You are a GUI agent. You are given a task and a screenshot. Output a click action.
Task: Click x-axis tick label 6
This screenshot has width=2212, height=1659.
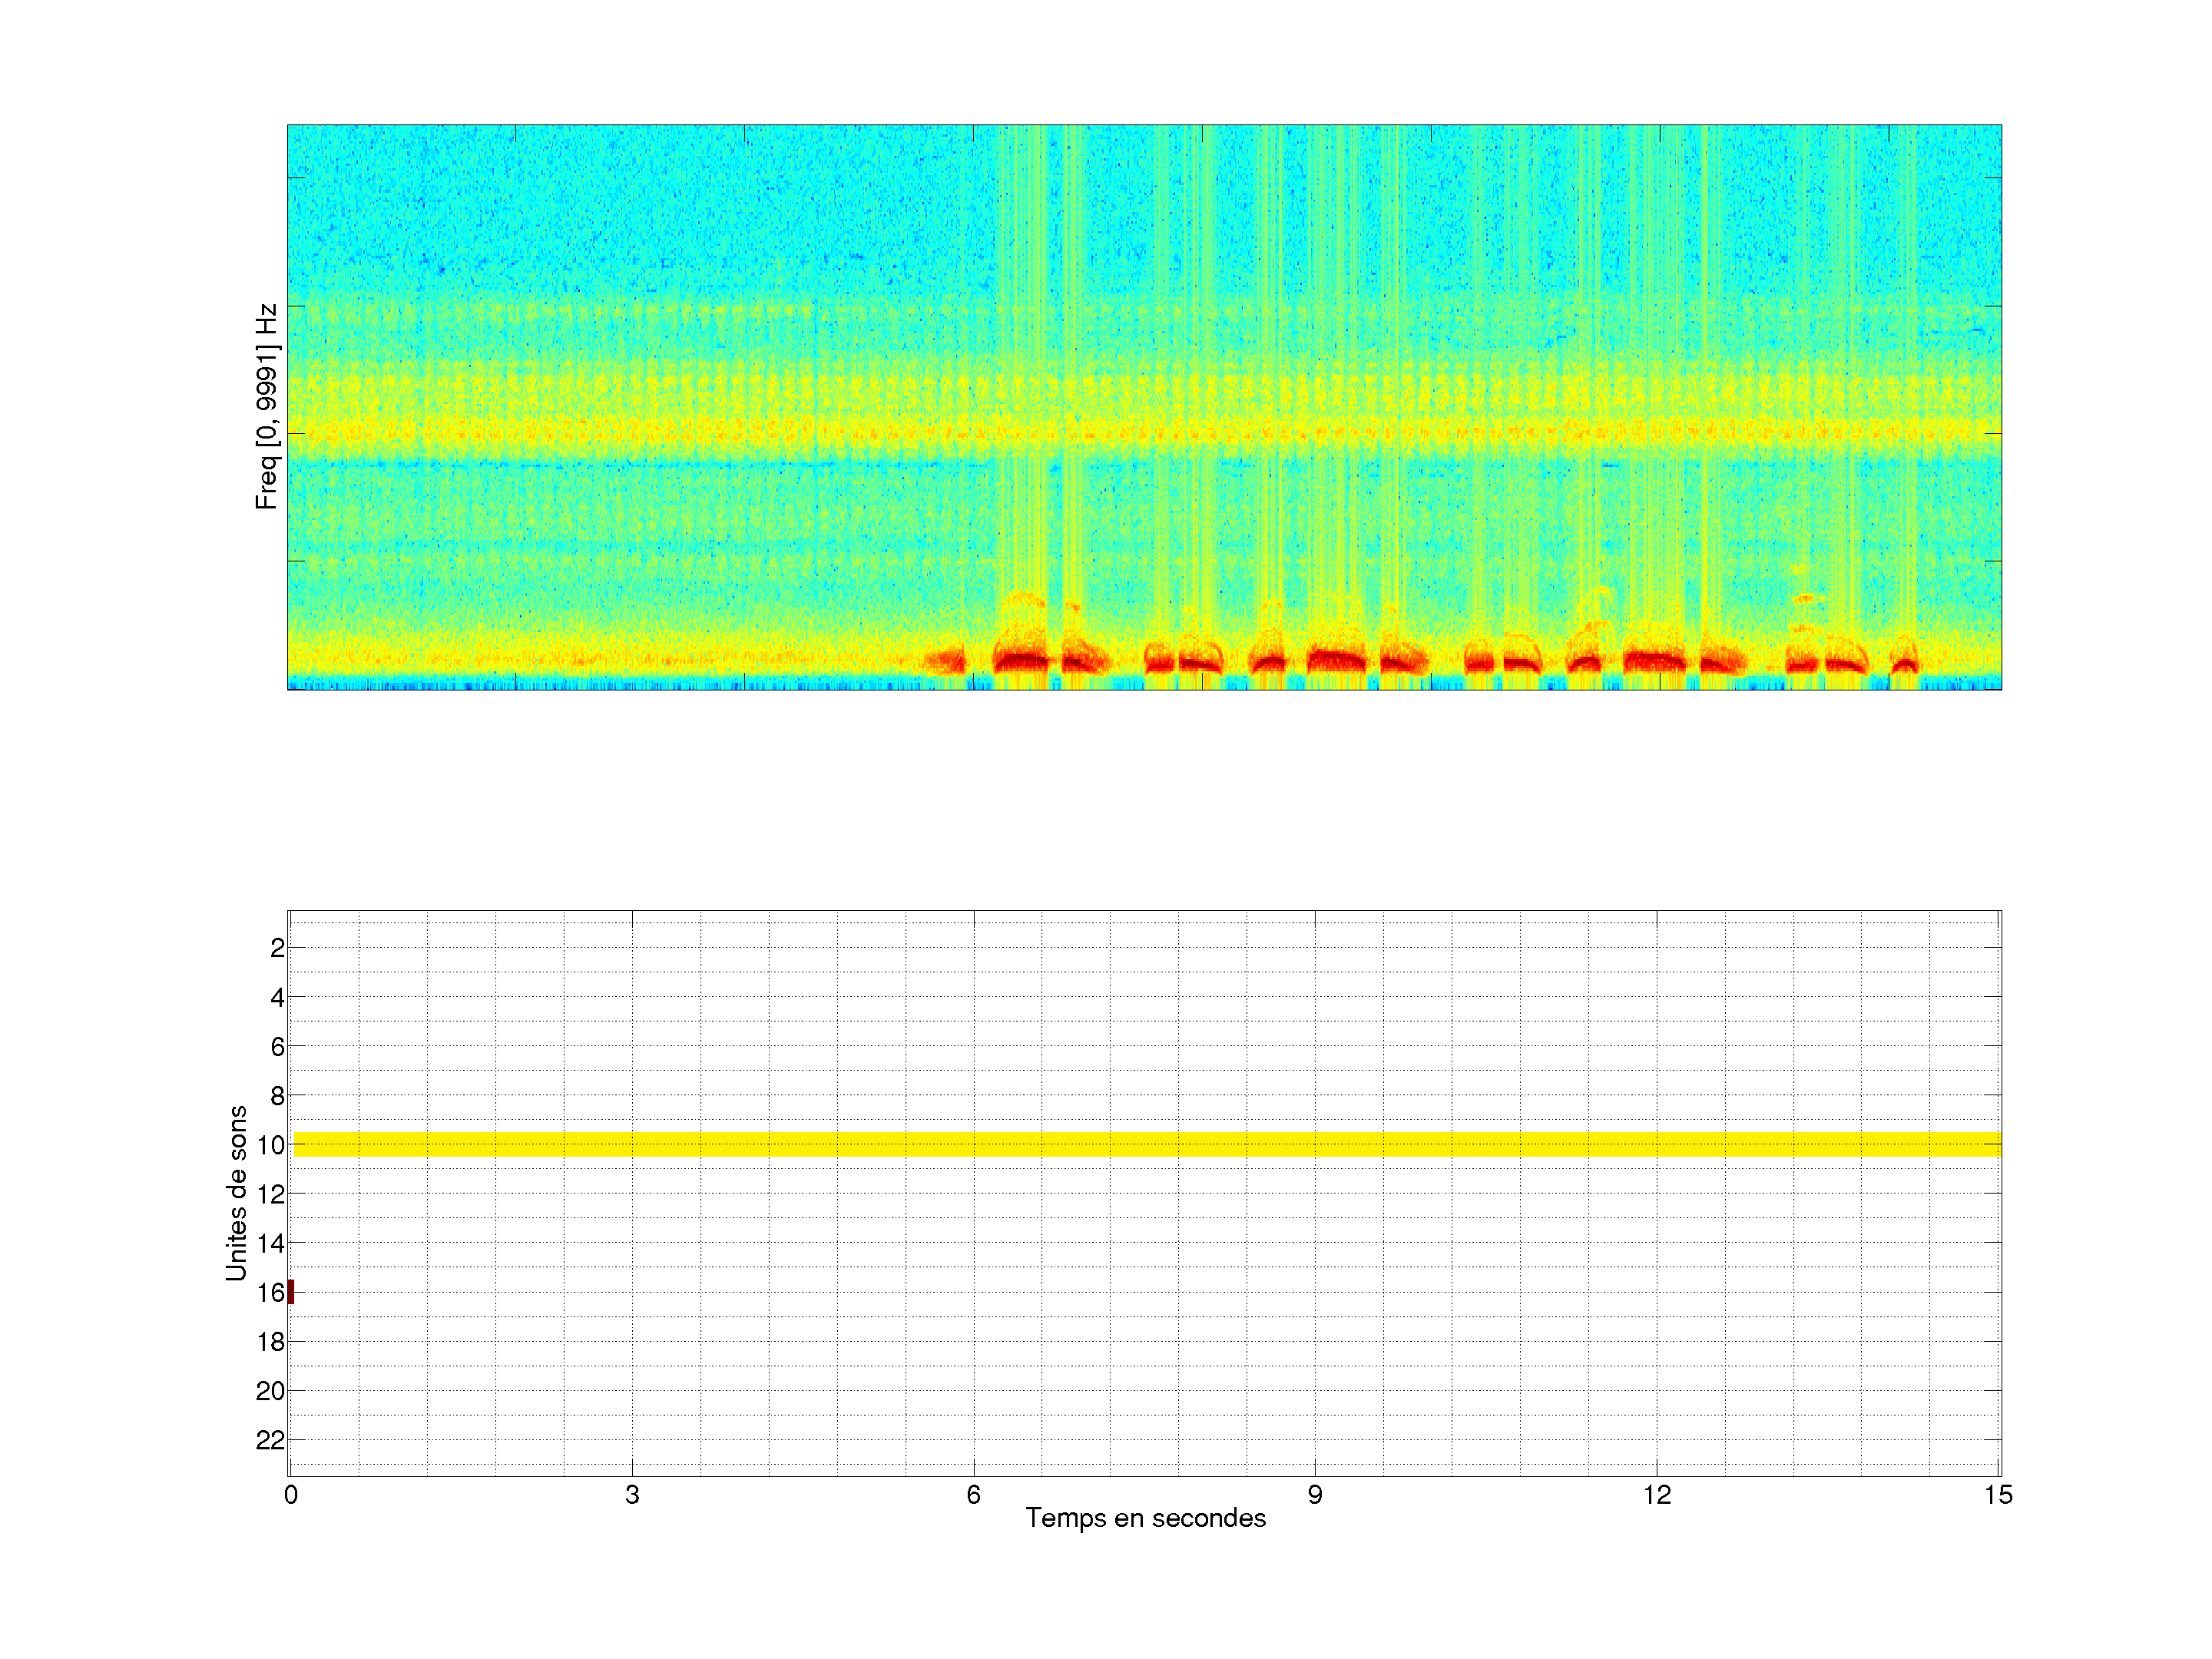pyautogui.click(x=973, y=1495)
